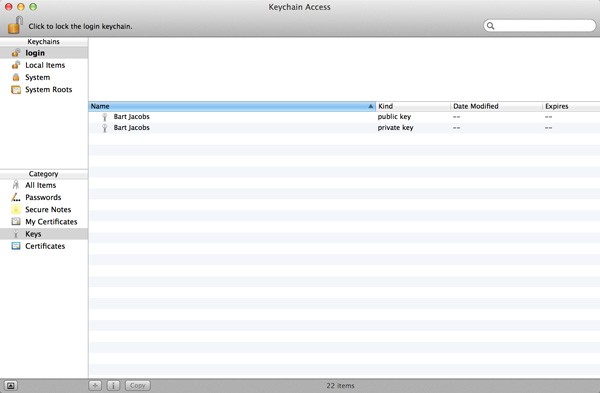
Task: Select the Local Items keychain
Action: point(44,65)
